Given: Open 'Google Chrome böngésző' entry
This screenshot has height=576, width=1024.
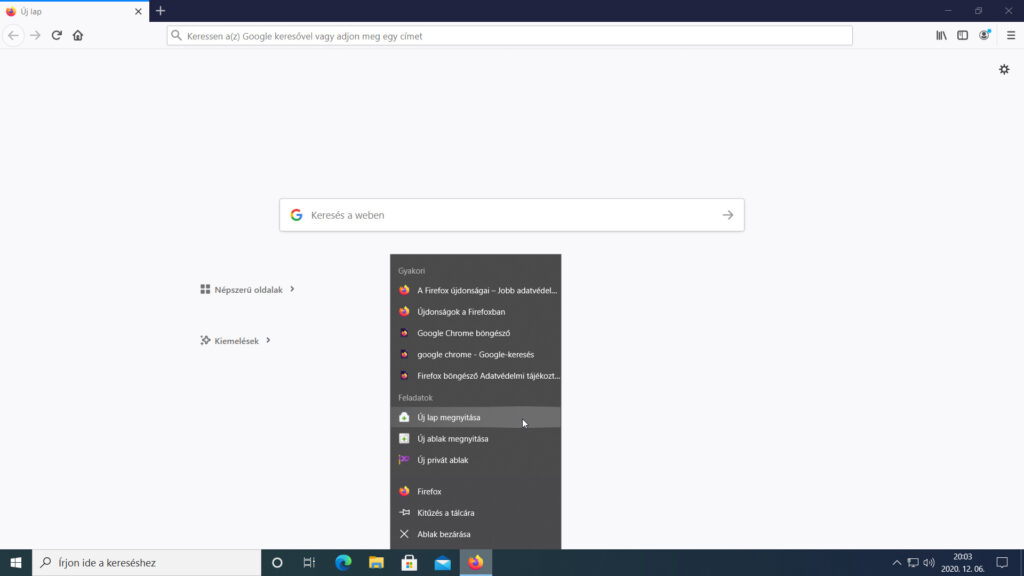Looking at the screenshot, I should [475, 333].
